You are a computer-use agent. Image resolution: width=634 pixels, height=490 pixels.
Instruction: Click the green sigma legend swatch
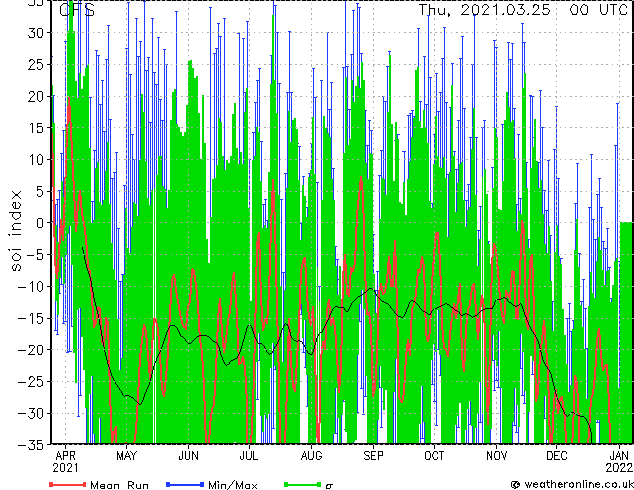tap(302, 484)
